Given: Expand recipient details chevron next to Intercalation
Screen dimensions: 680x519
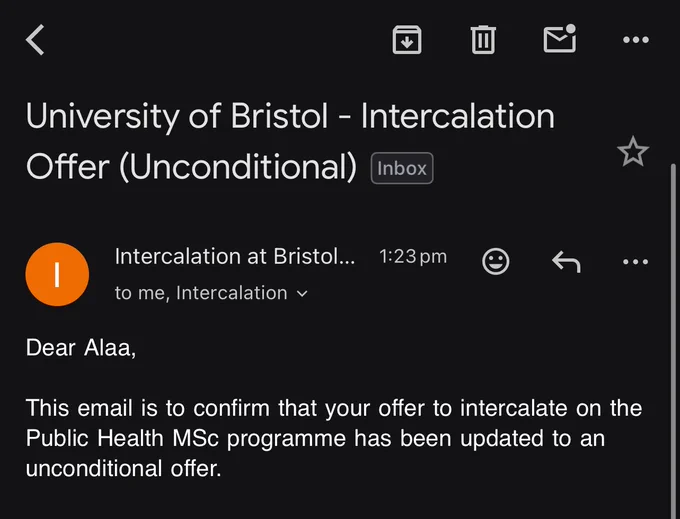Looking at the screenshot, I should point(302,294).
